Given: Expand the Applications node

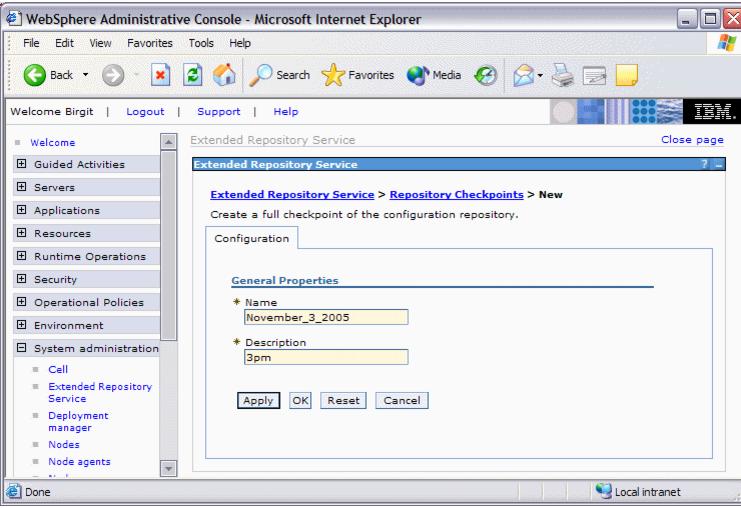Looking at the screenshot, I should click(21, 209).
